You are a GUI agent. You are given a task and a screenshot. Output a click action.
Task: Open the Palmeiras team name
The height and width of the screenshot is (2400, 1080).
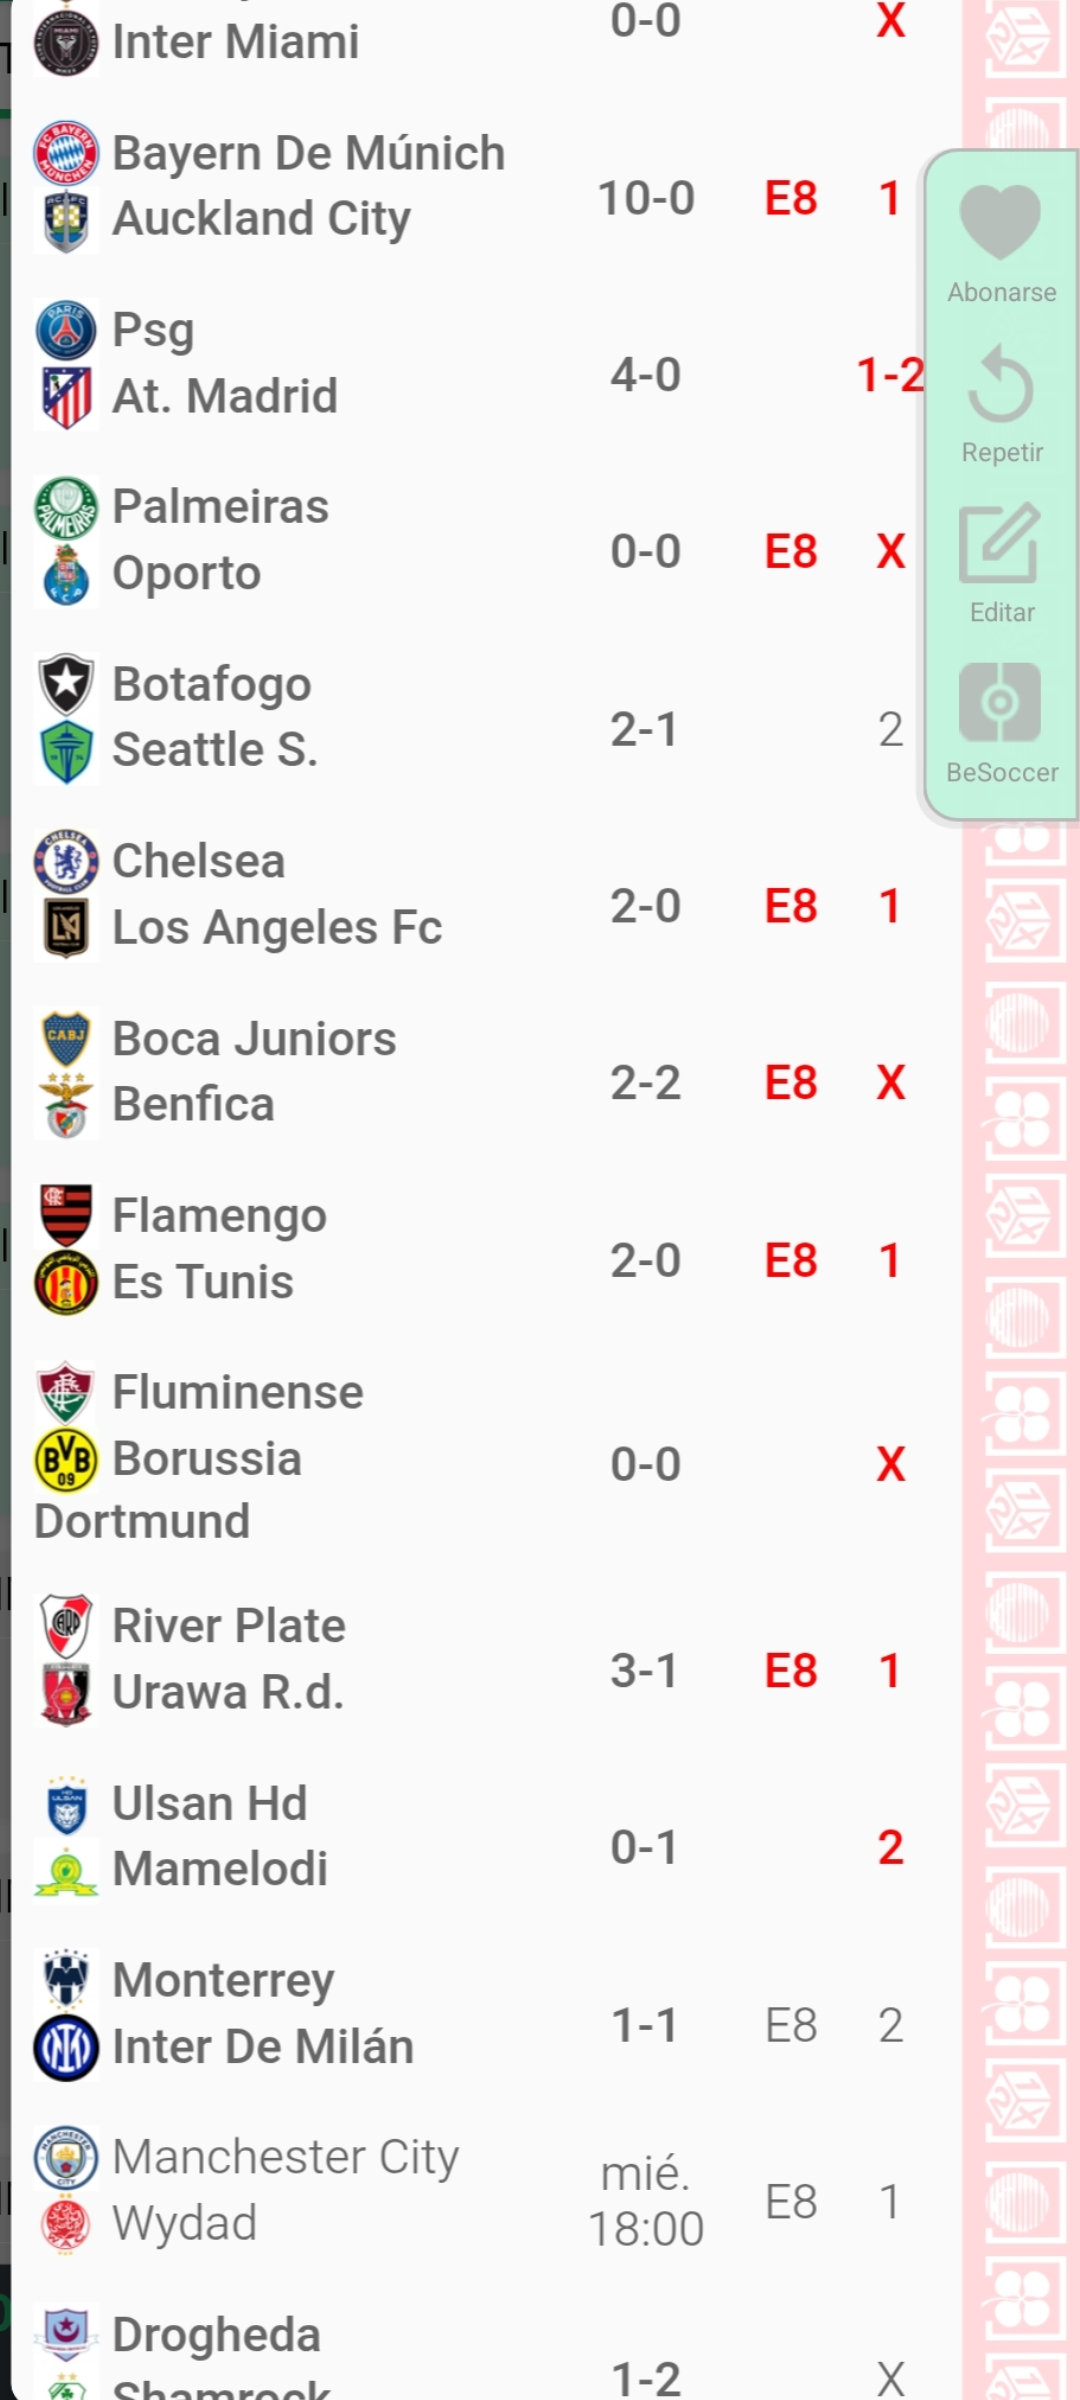pyautogui.click(x=220, y=506)
